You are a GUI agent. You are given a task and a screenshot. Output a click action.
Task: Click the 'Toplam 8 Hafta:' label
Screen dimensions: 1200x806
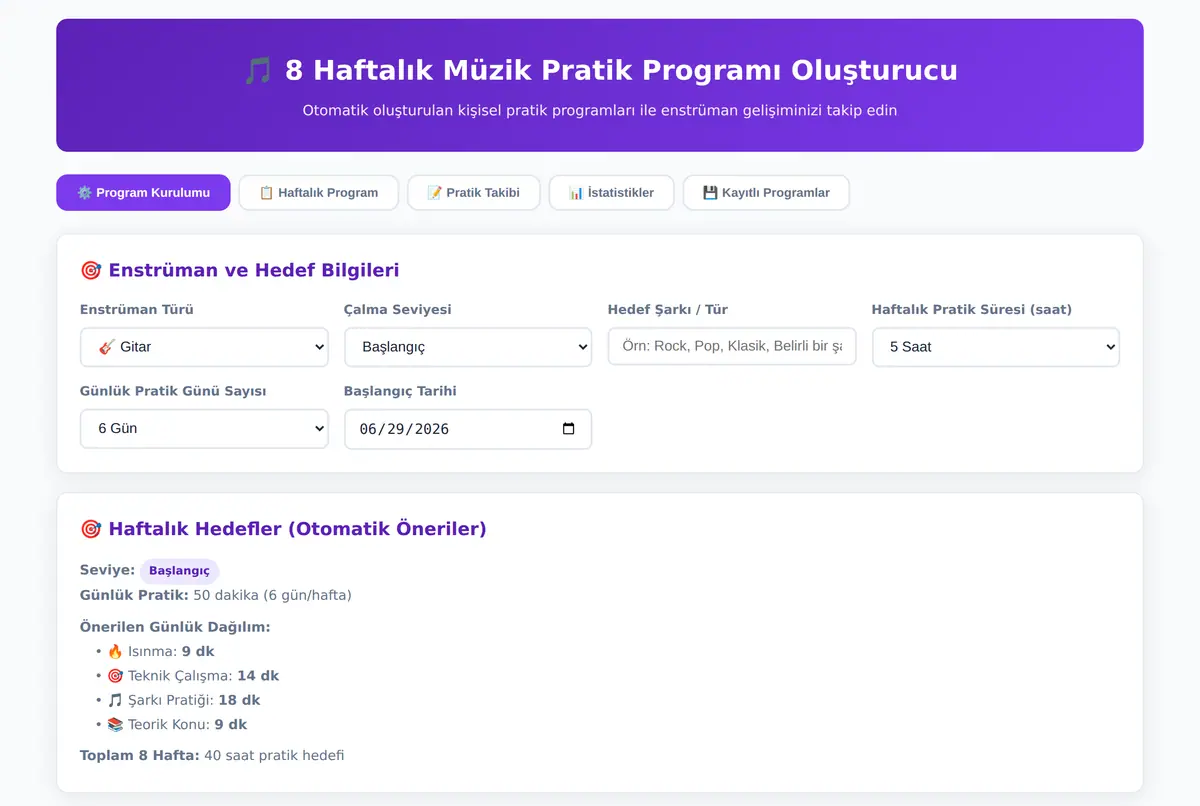pos(140,755)
